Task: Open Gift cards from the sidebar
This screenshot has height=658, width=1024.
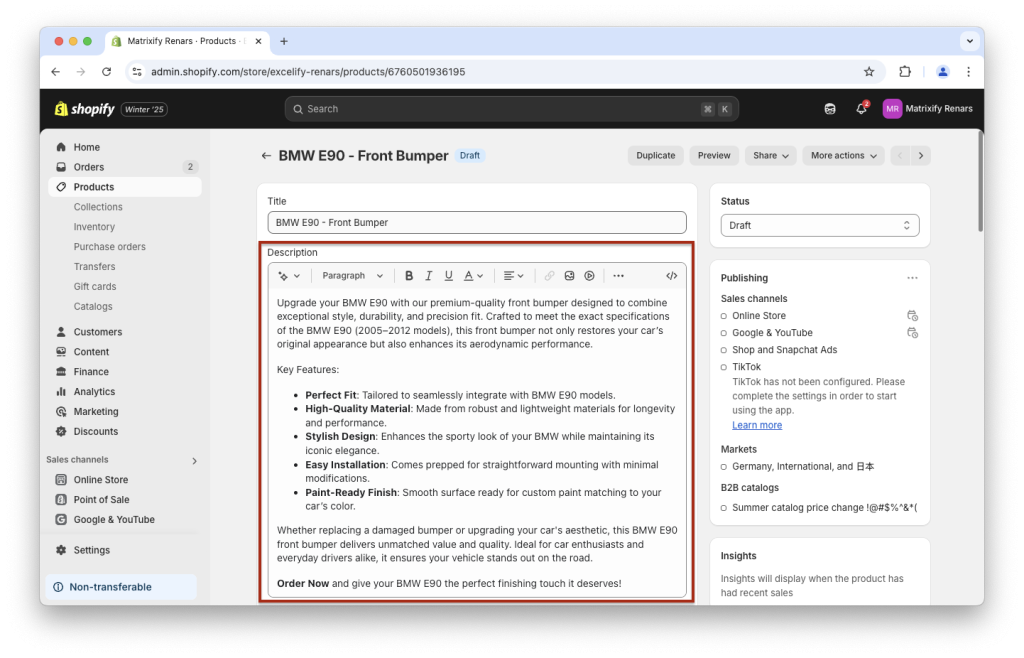Action: pyautogui.click(x=95, y=286)
